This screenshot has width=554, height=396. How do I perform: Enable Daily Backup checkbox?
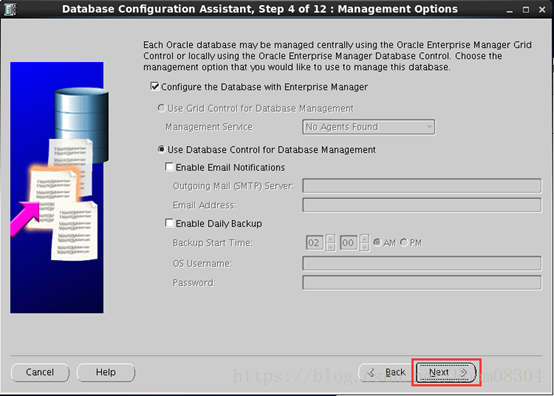(169, 223)
